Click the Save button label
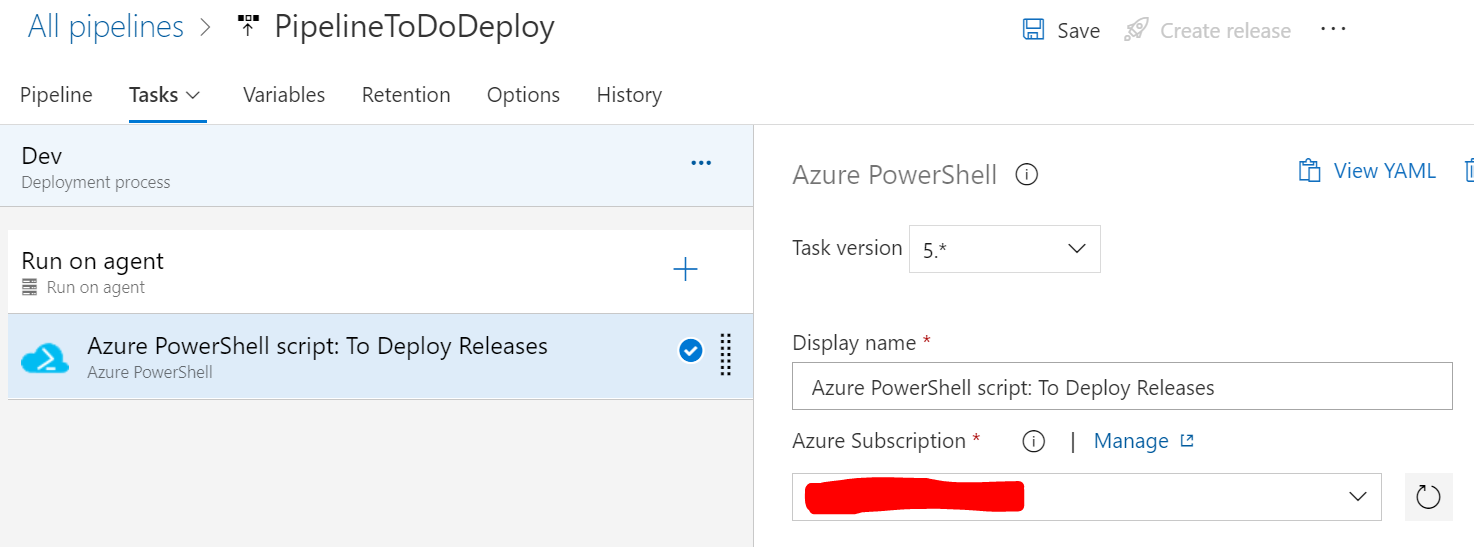Image resolution: width=1474 pixels, height=547 pixels. pyautogui.click(x=1078, y=31)
